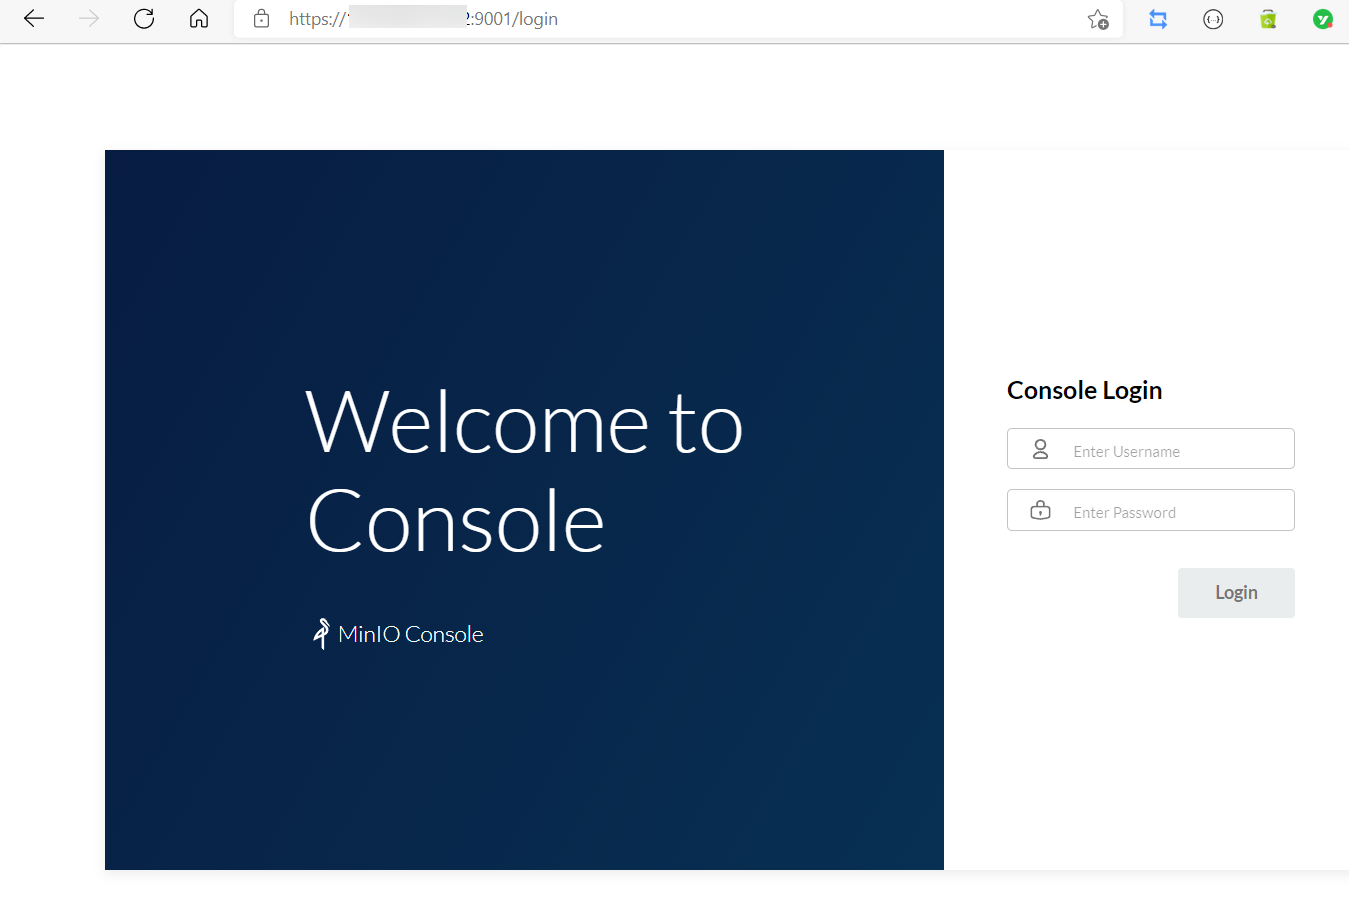1349x902 pixels.
Task: Click the MinIO bird logo icon
Action: (321, 634)
